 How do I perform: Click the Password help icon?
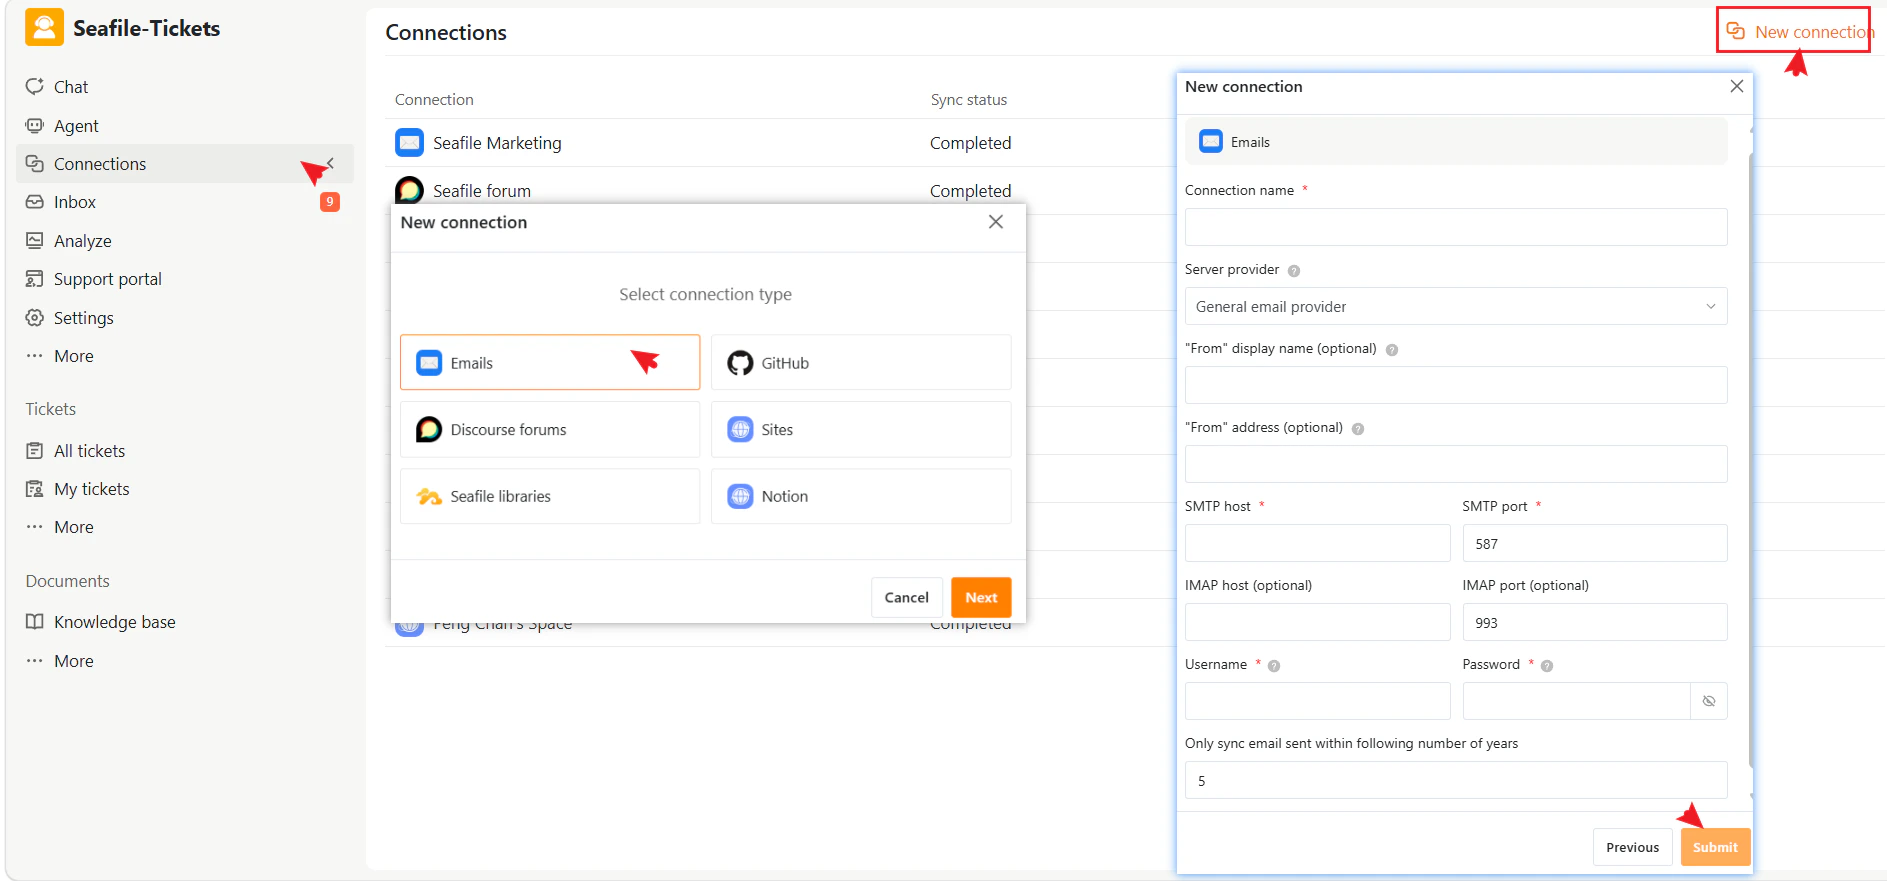(1547, 666)
